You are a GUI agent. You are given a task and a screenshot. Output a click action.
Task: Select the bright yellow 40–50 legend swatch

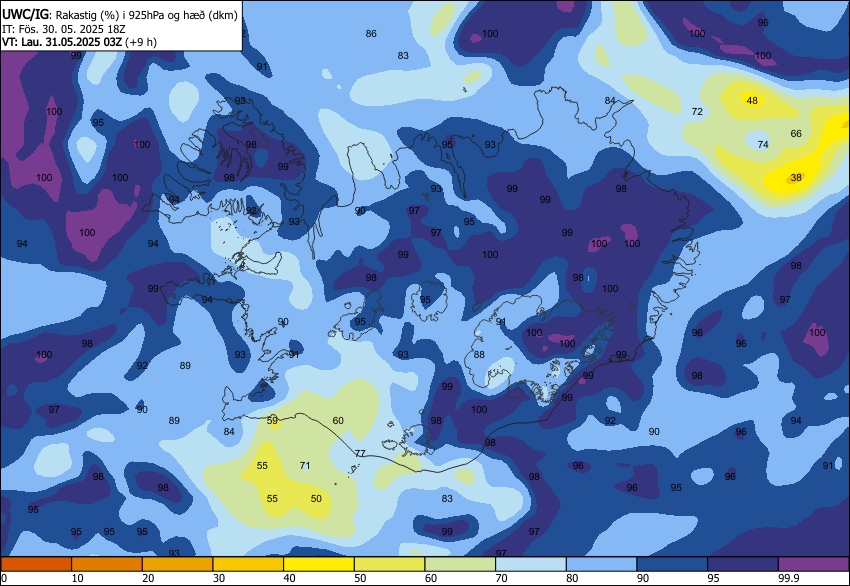point(319,564)
